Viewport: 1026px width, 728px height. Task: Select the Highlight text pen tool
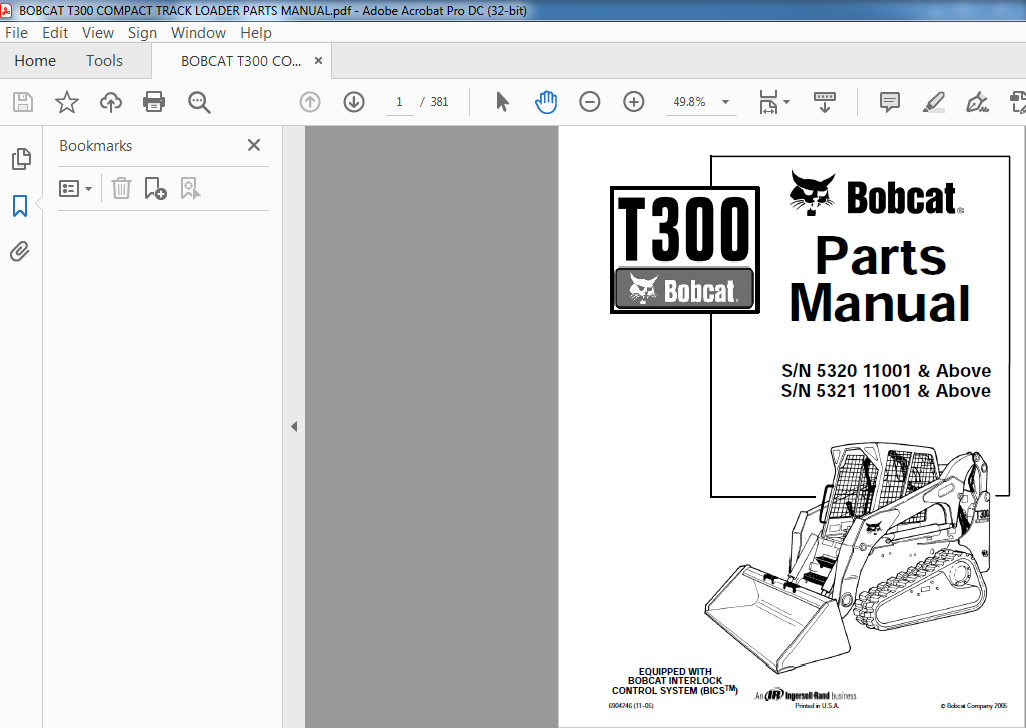(934, 102)
